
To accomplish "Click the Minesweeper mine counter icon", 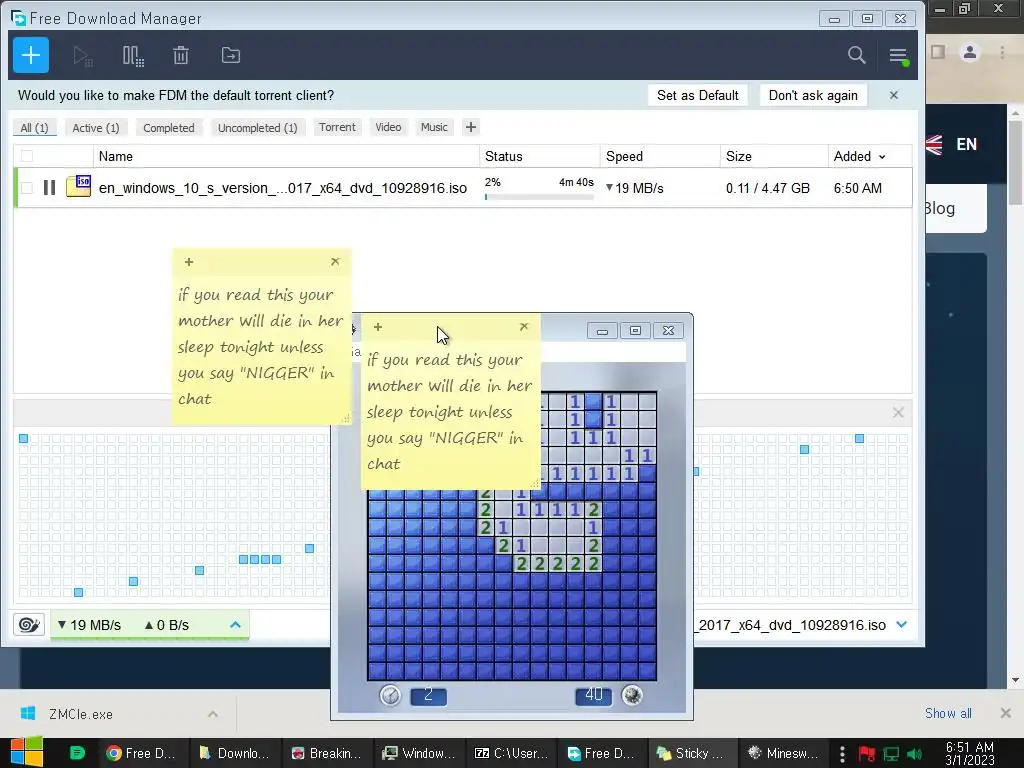I will tap(632, 695).
